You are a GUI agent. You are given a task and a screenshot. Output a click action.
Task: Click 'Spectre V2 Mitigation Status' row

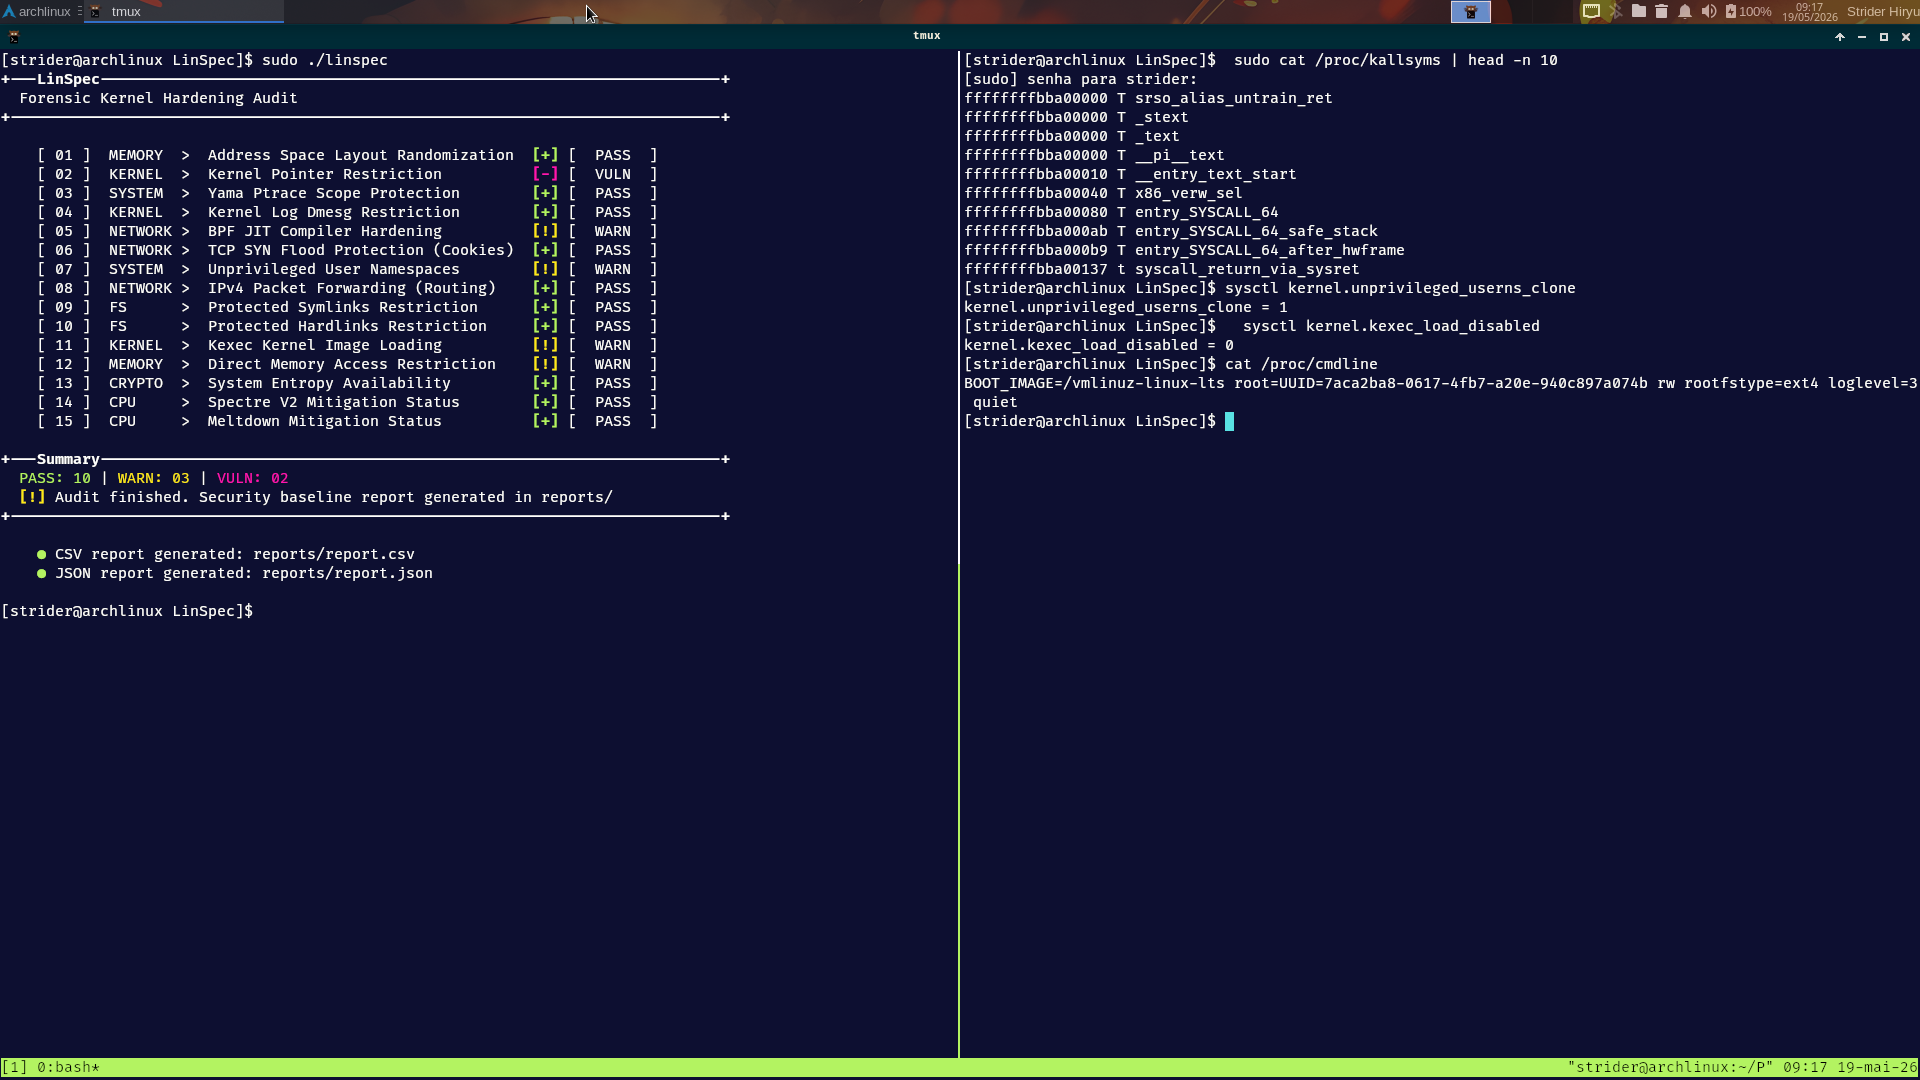pos(347,402)
